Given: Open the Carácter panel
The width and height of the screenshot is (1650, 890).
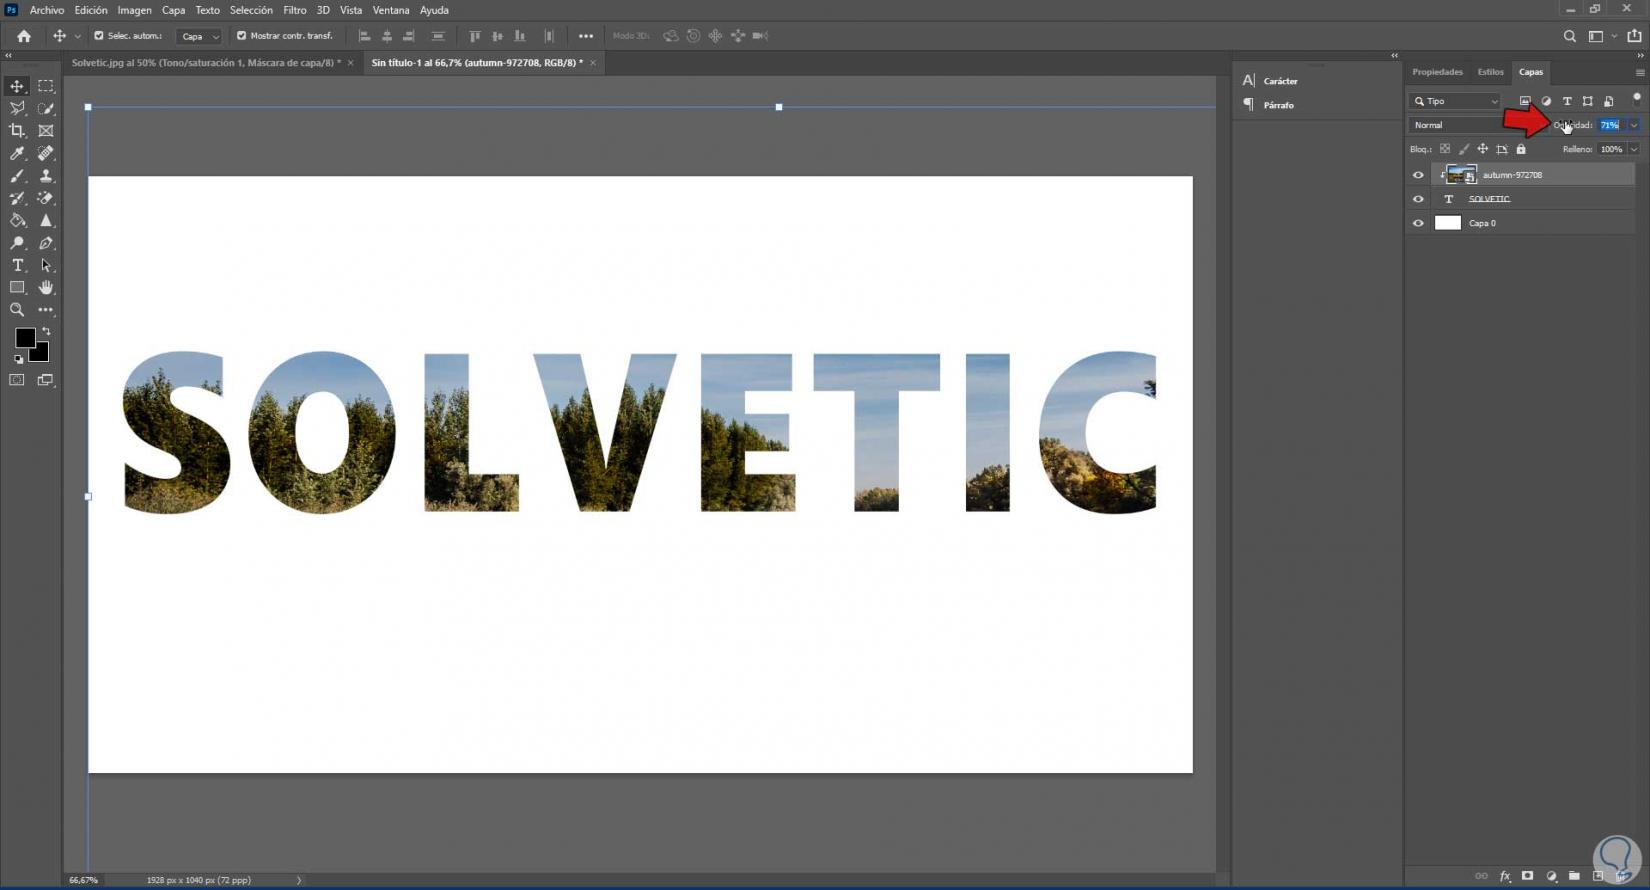Looking at the screenshot, I should (x=1280, y=81).
